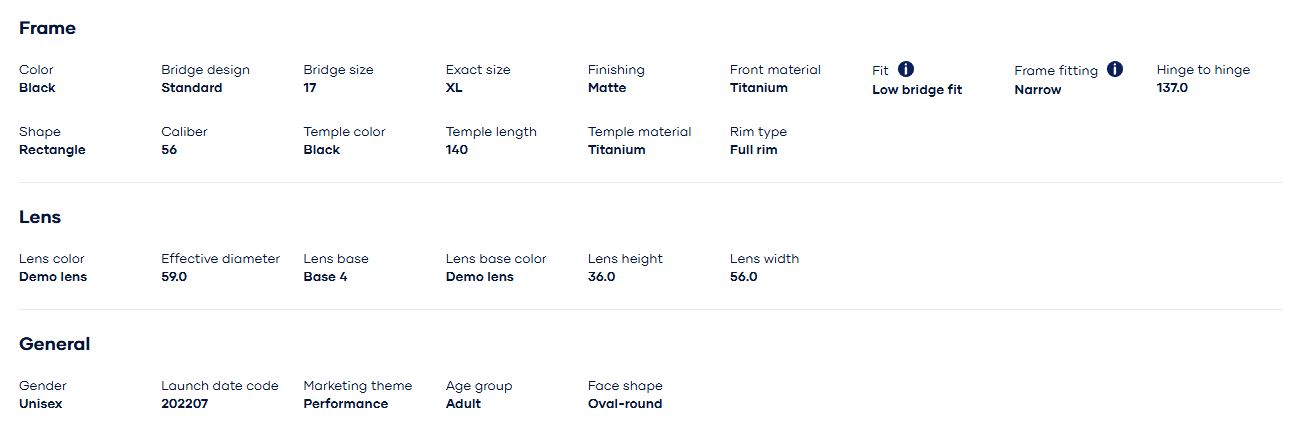Click the Titanium front material value
The image size is (1311, 426).
[758, 88]
